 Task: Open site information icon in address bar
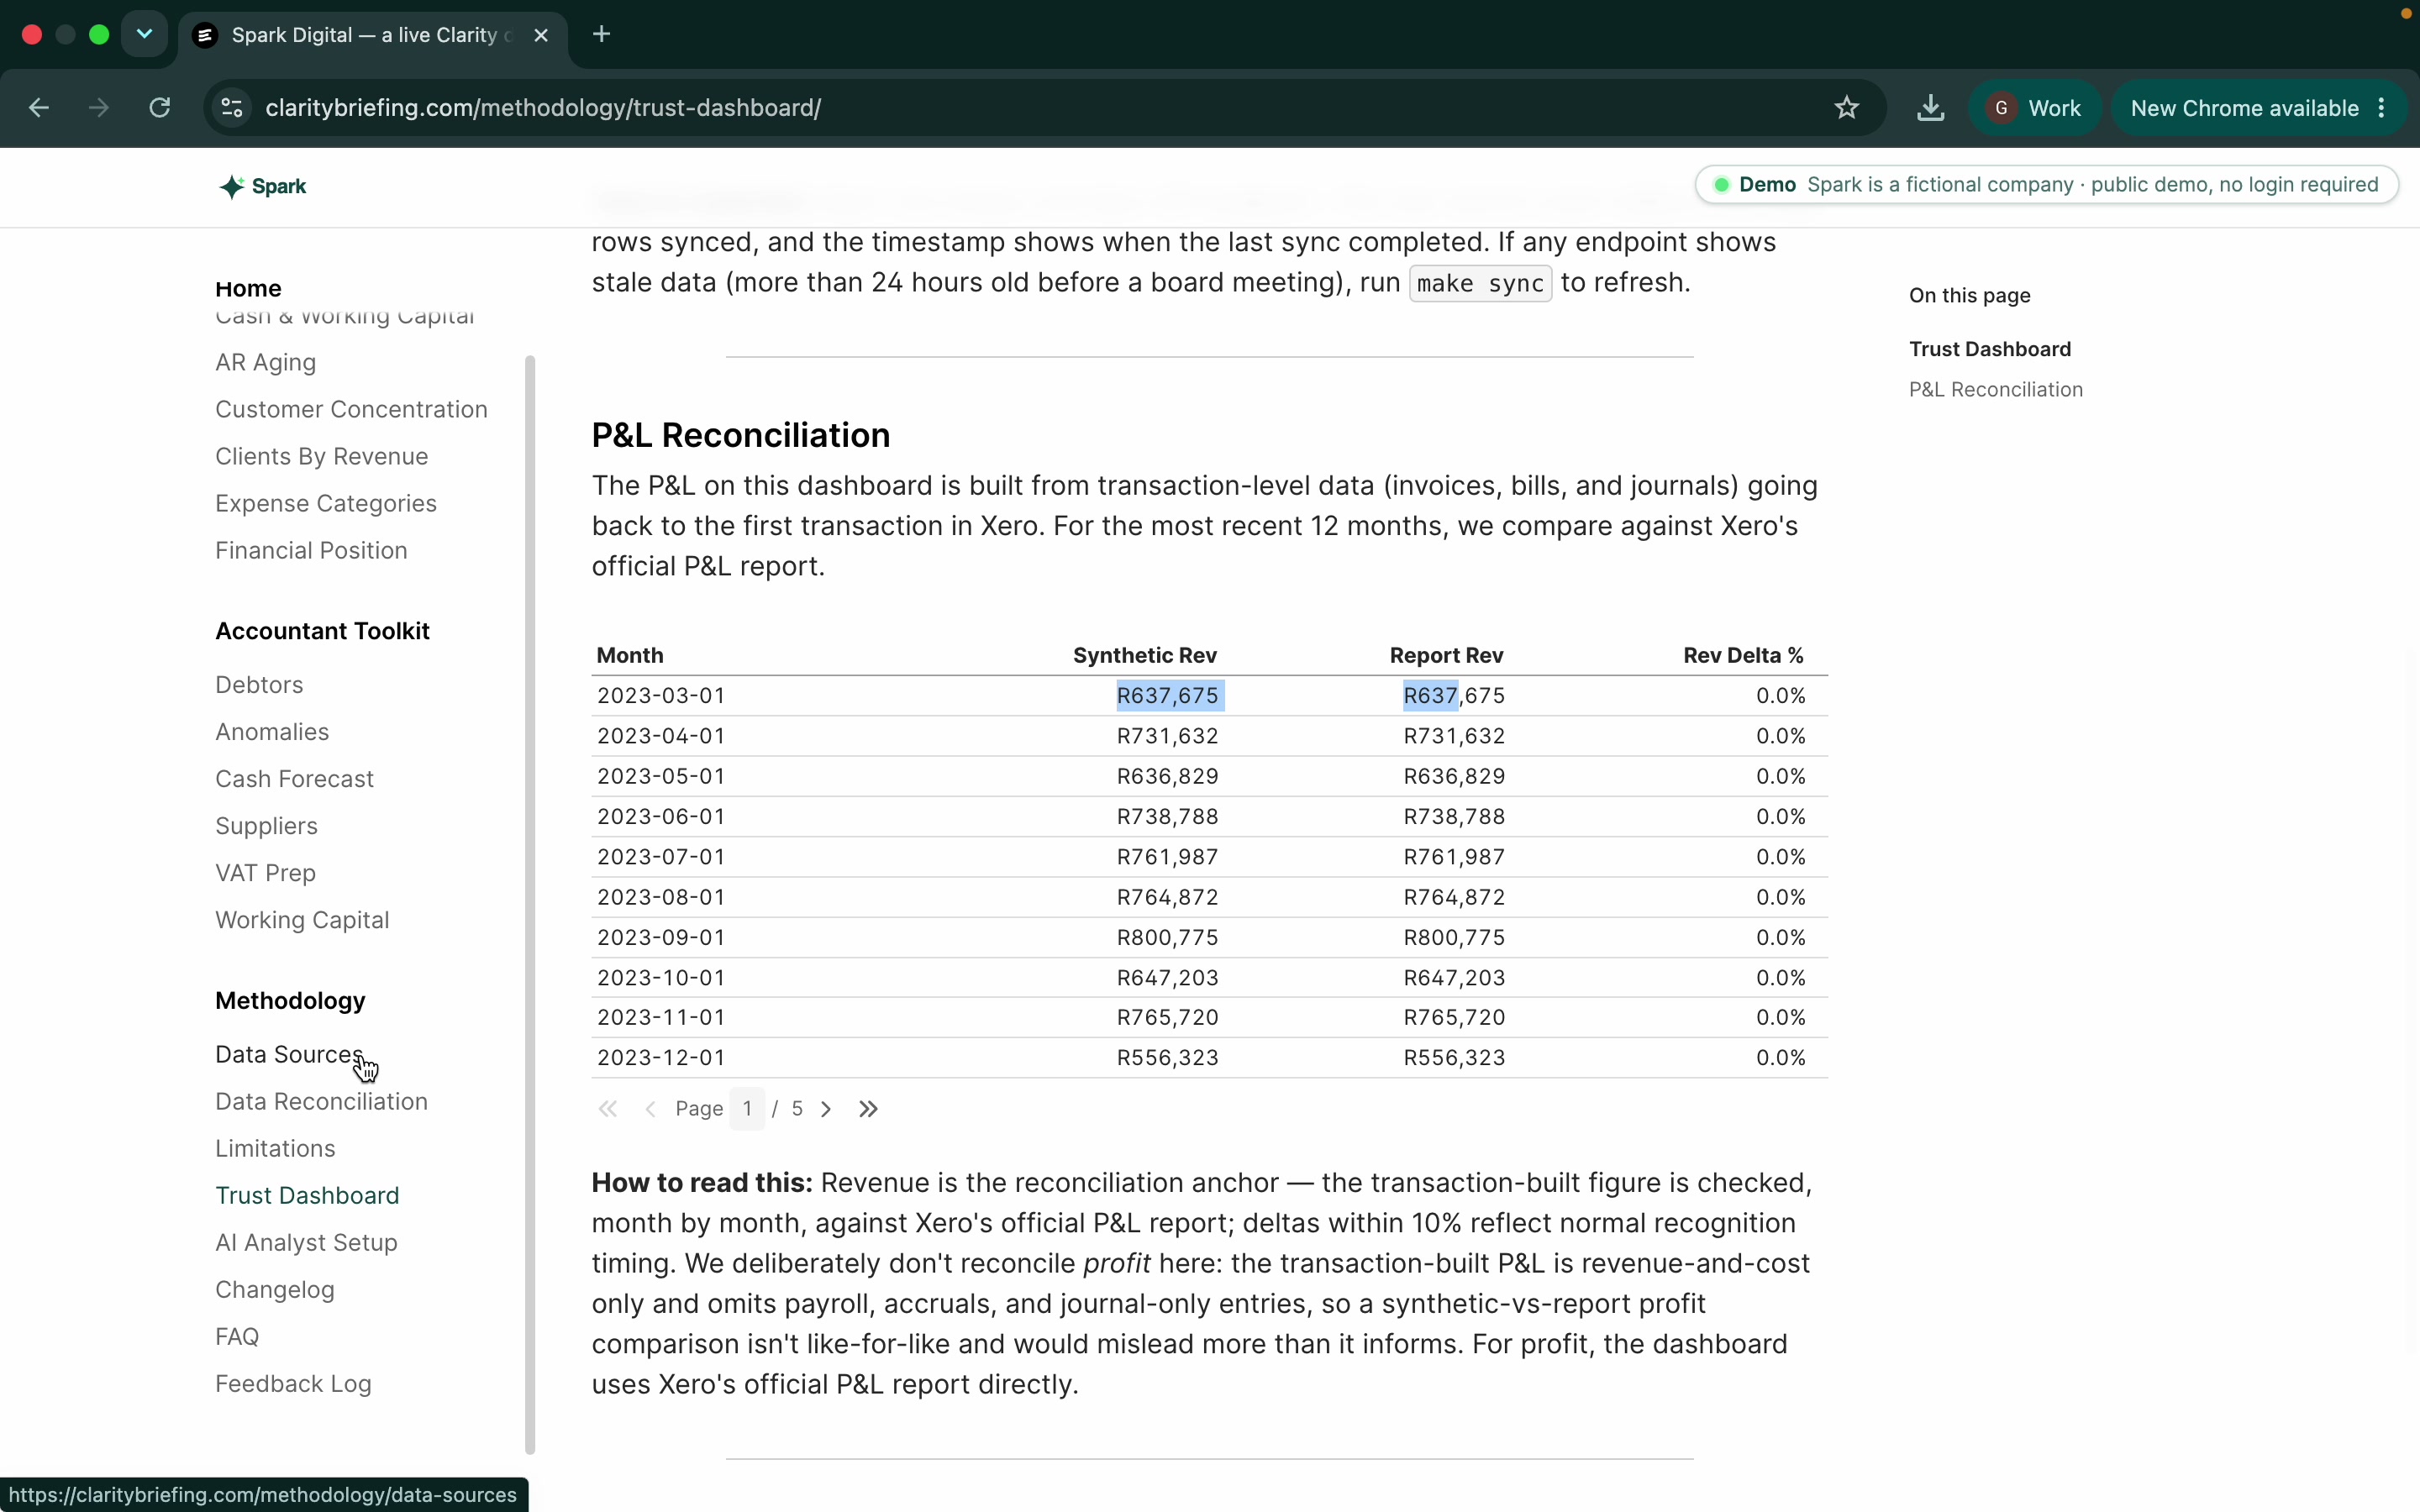(232, 108)
